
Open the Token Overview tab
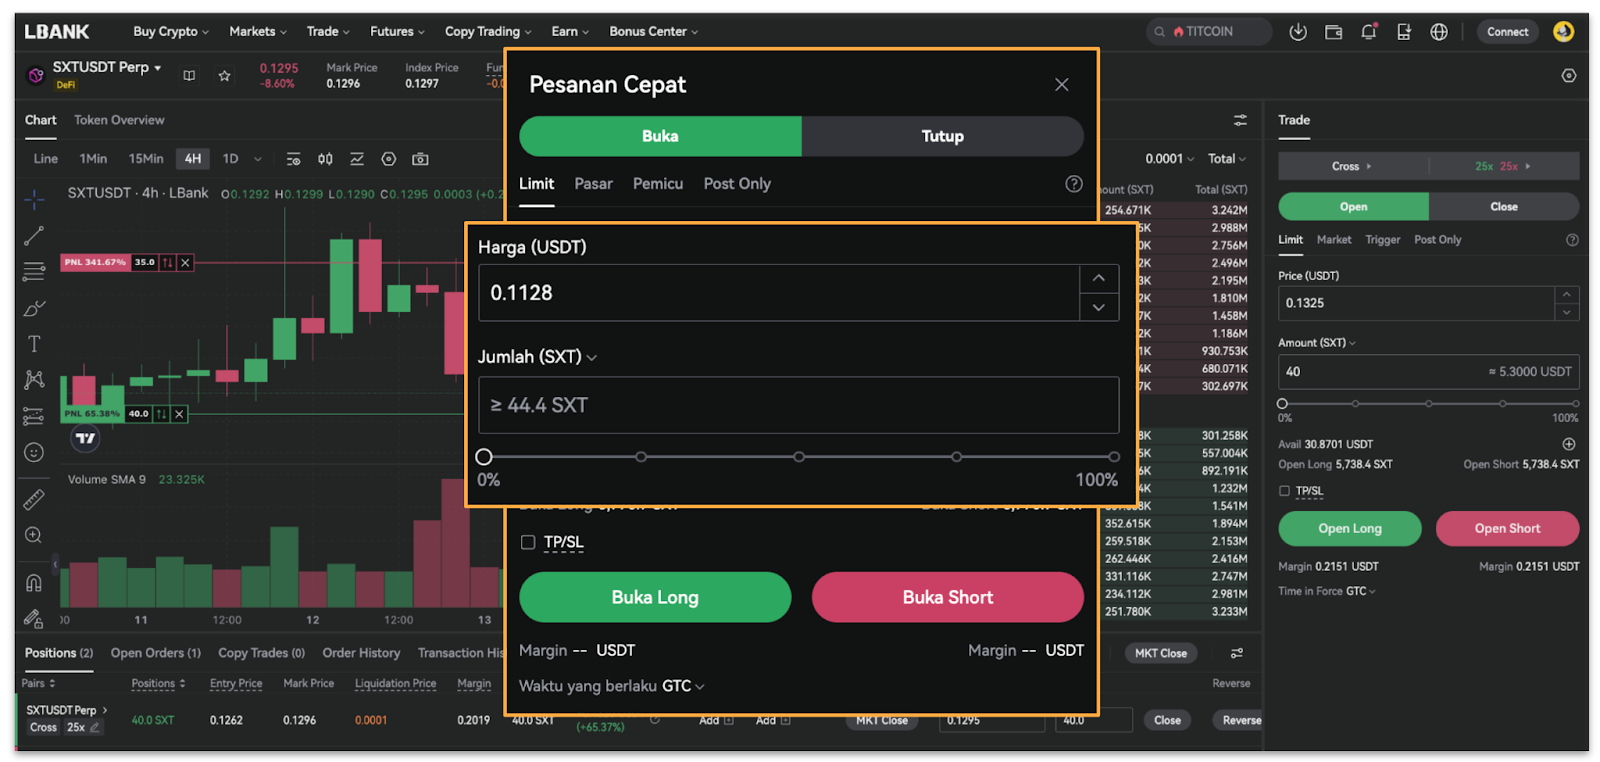(x=119, y=120)
